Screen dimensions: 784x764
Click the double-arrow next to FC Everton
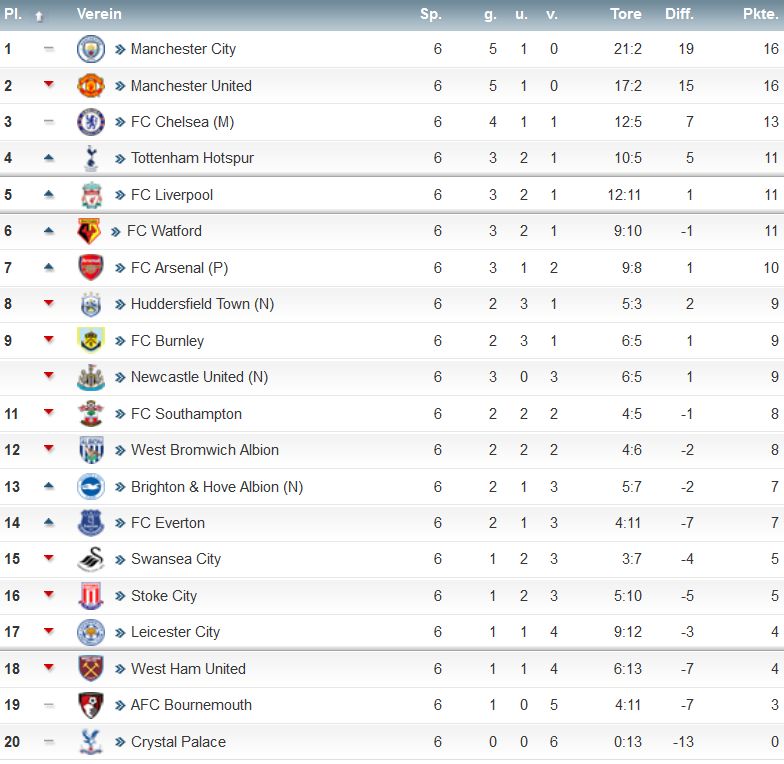(x=120, y=523)
